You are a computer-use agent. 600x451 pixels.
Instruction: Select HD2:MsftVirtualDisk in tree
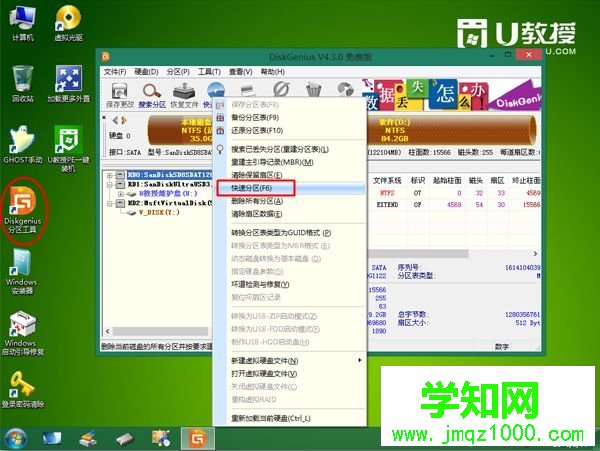click(x=170, y=204)
